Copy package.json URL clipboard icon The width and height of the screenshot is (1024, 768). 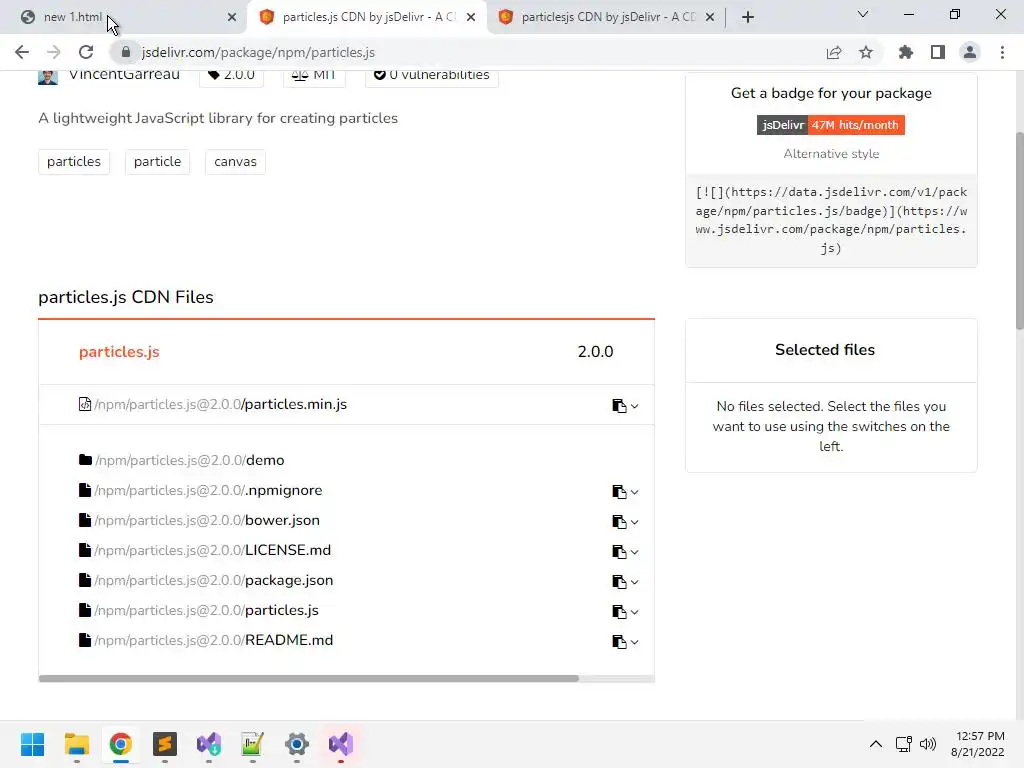619,582
